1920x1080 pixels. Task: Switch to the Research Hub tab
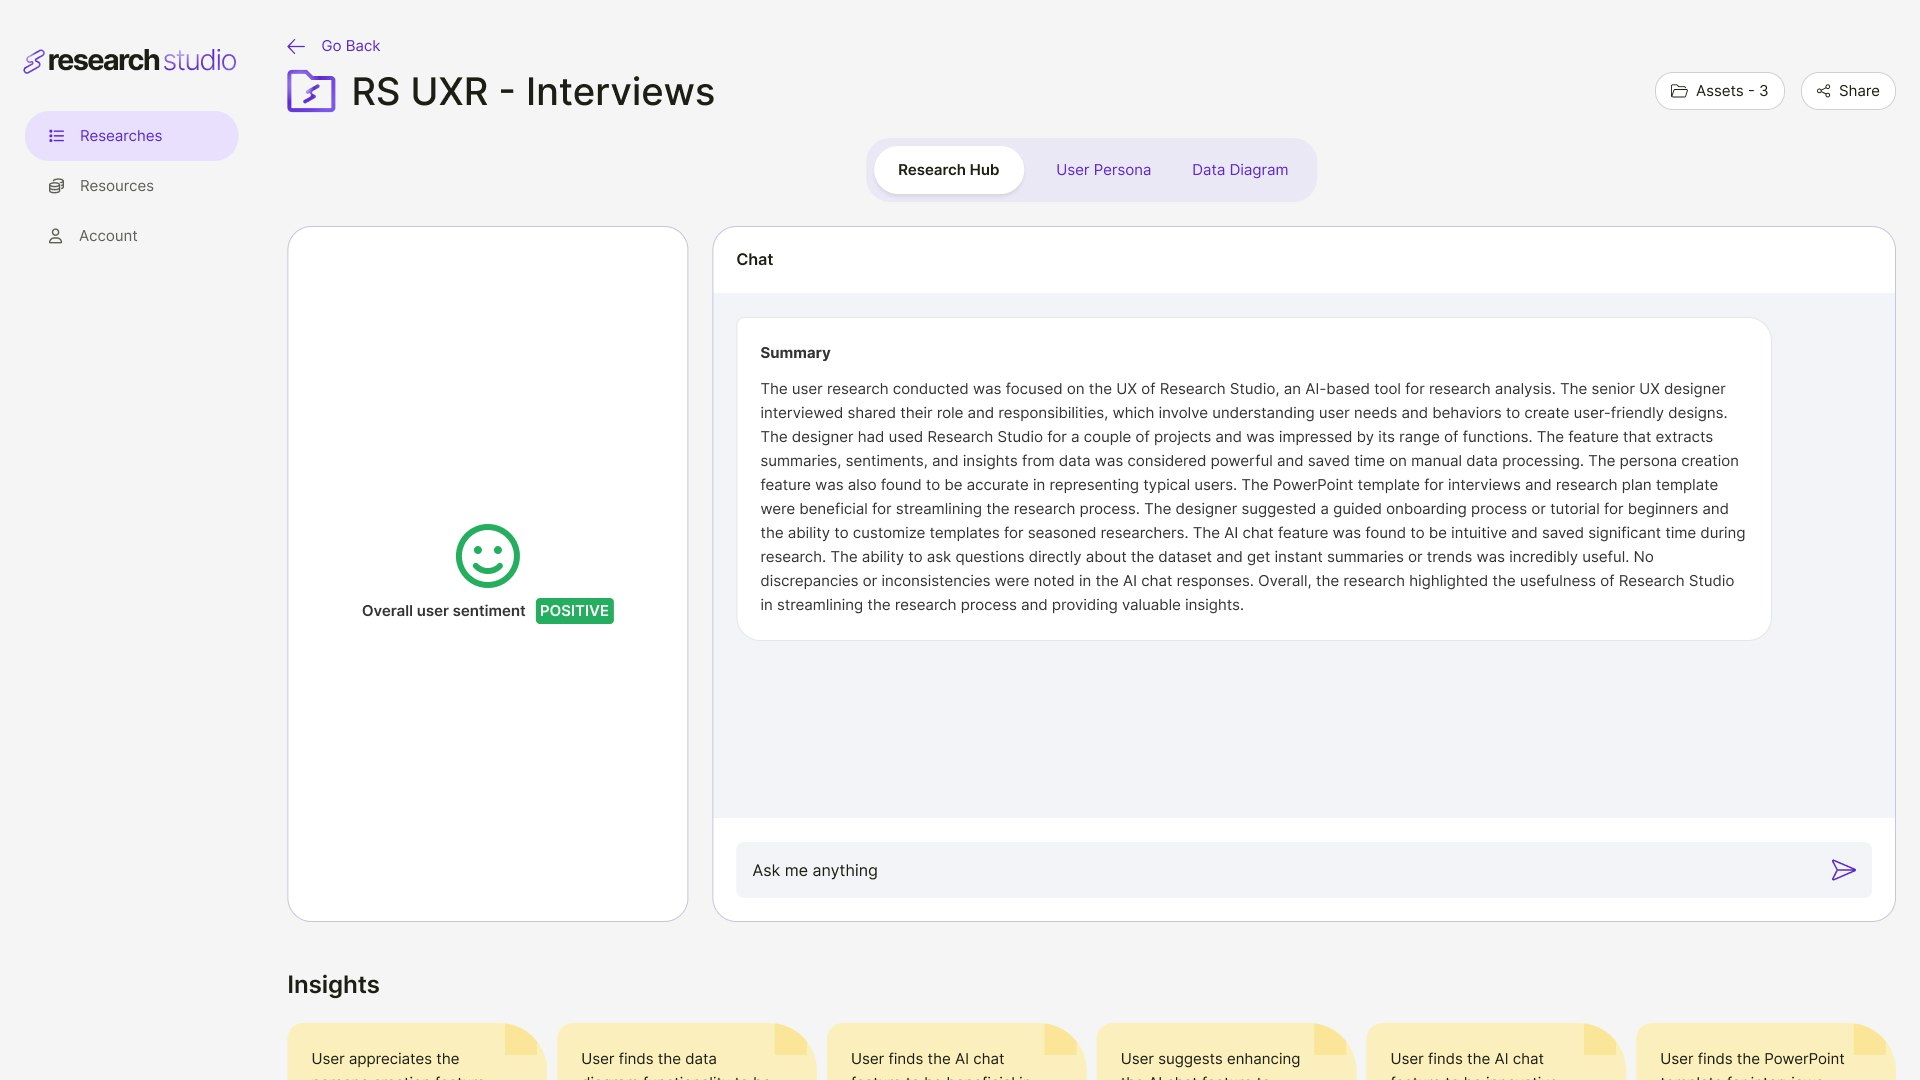pos(948,170)
